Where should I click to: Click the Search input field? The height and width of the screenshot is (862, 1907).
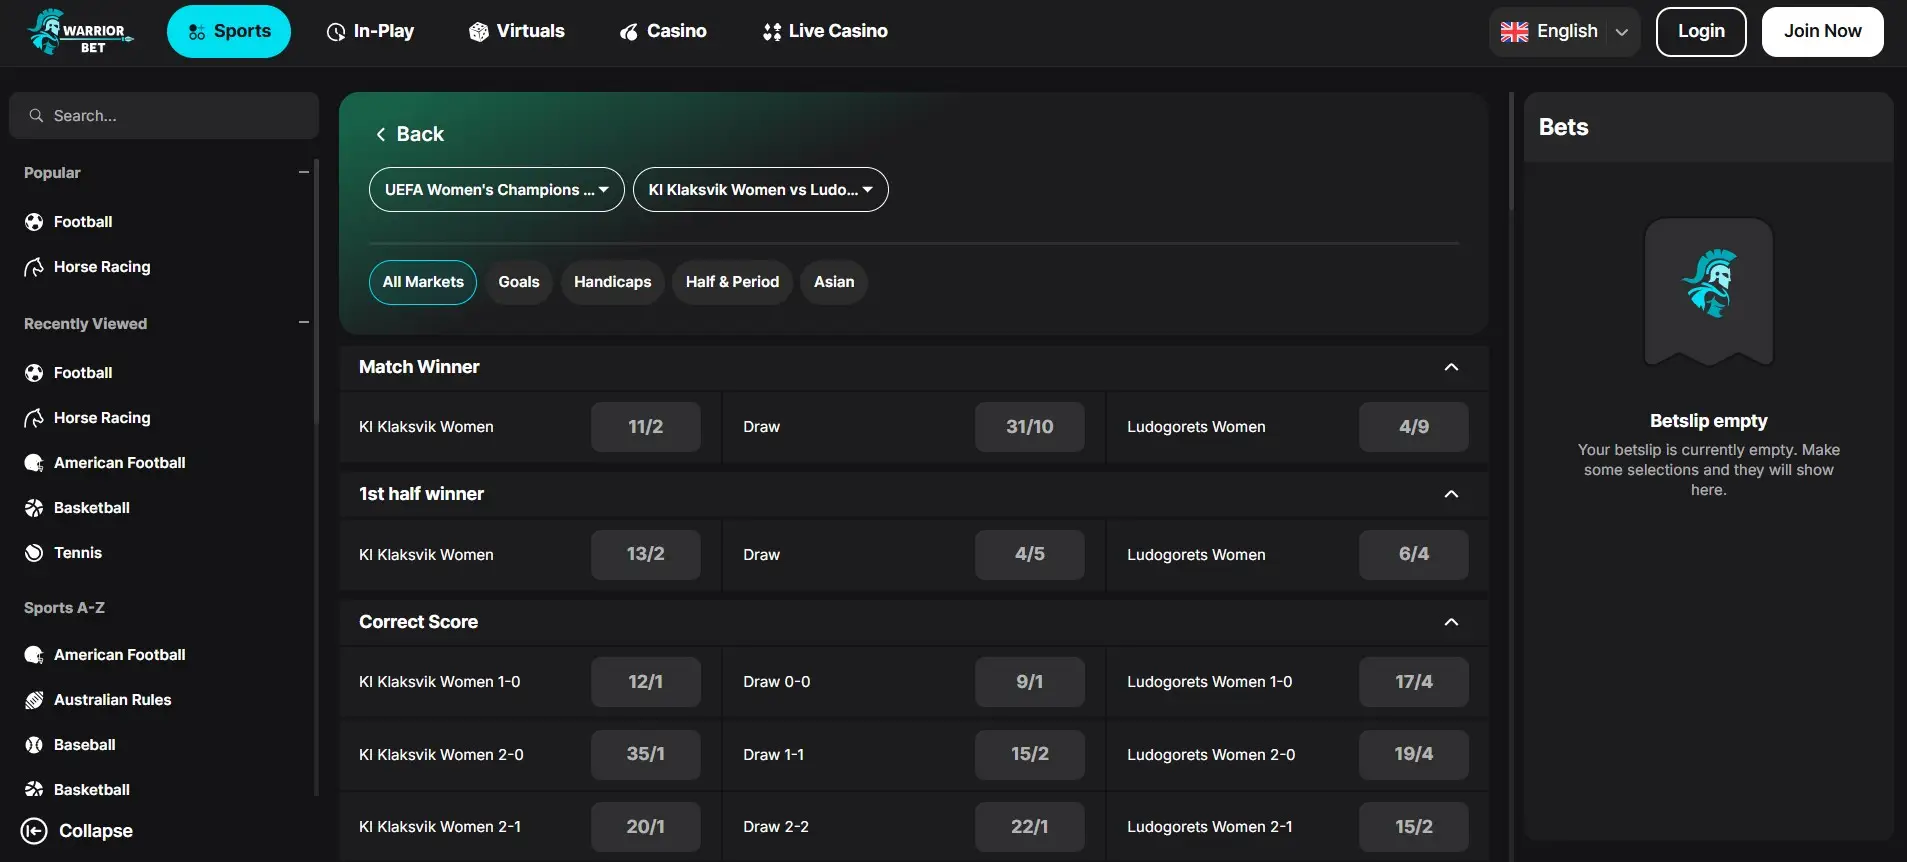tap(164, 116)
